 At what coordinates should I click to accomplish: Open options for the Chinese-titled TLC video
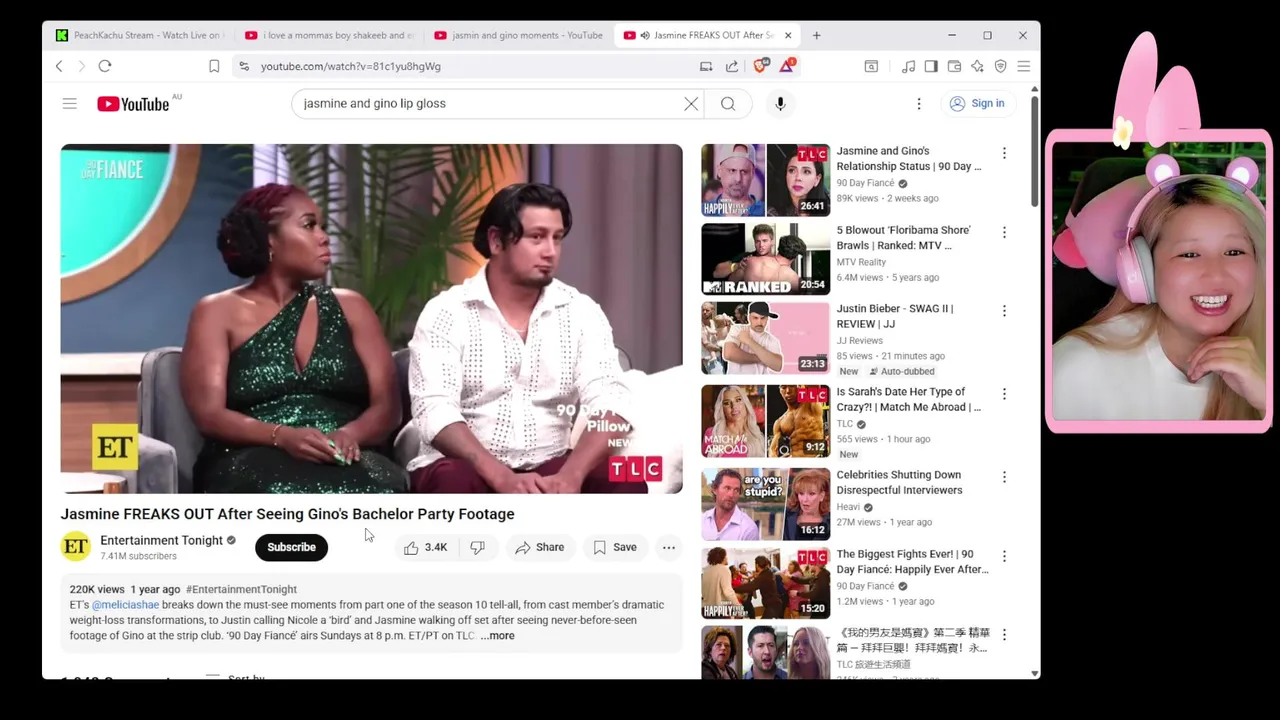(1004, 635)
